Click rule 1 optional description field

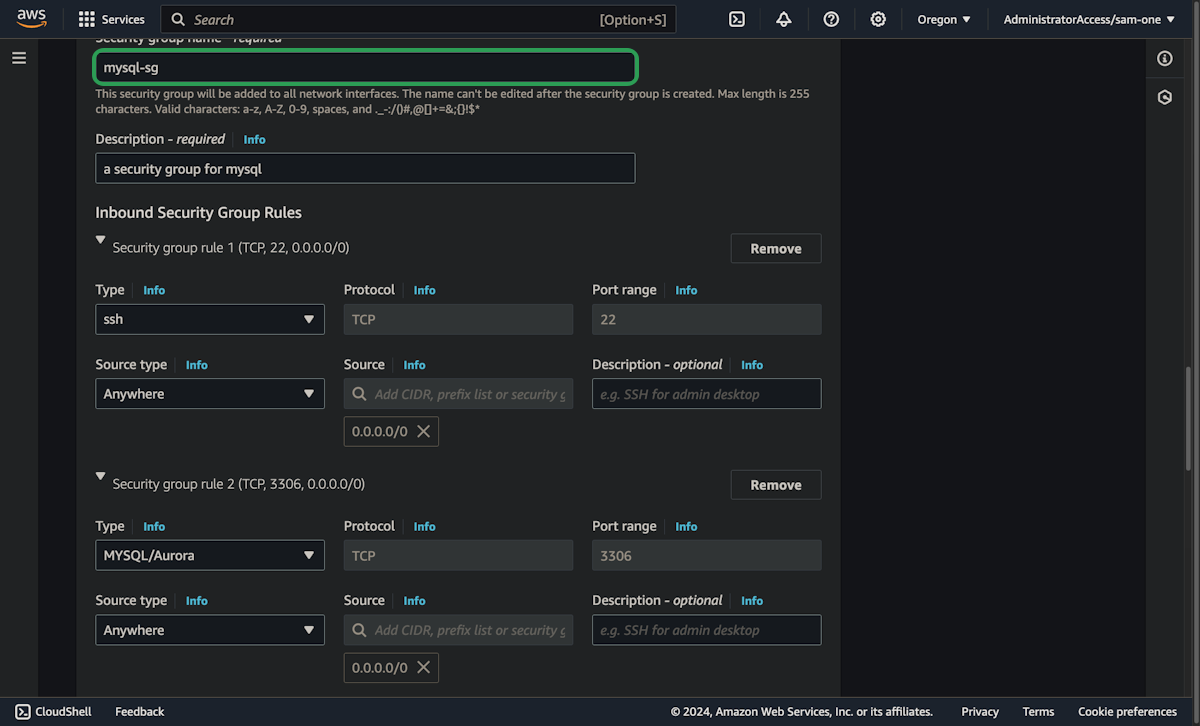707,394
